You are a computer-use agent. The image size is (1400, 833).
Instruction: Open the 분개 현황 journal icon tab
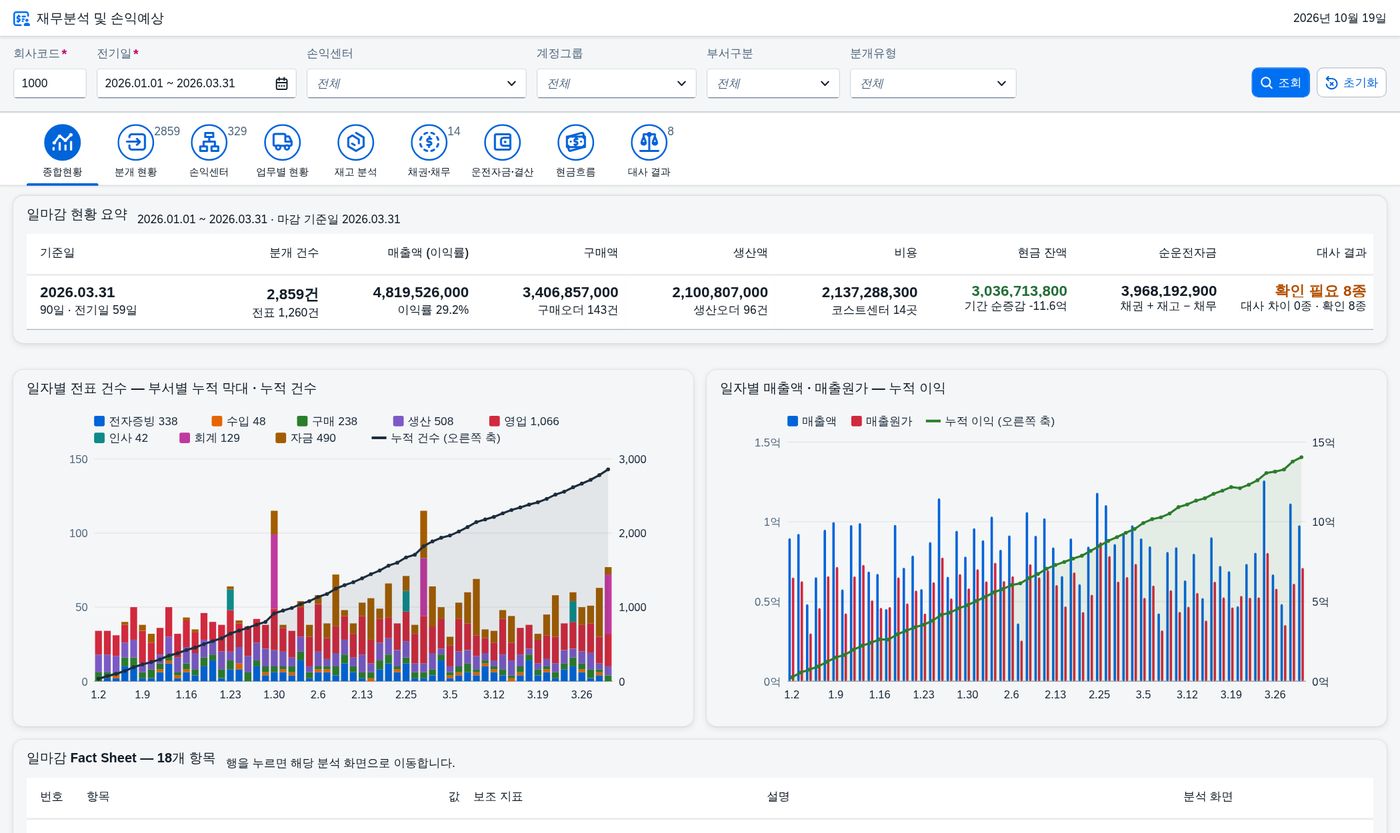tap(136, 143)
